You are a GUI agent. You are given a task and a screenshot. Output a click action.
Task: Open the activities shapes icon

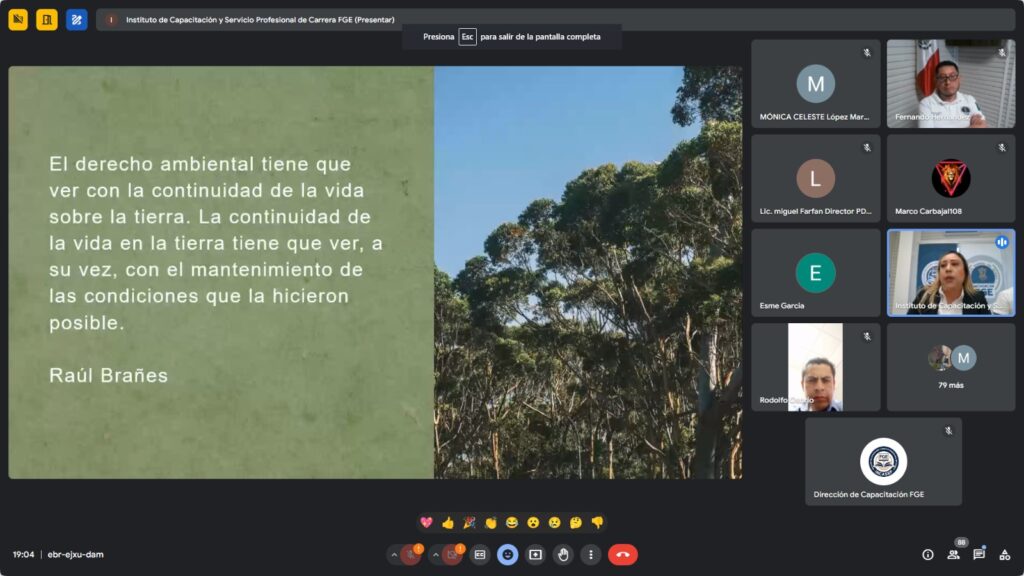pyautogui.click(x=1005, y=554)
